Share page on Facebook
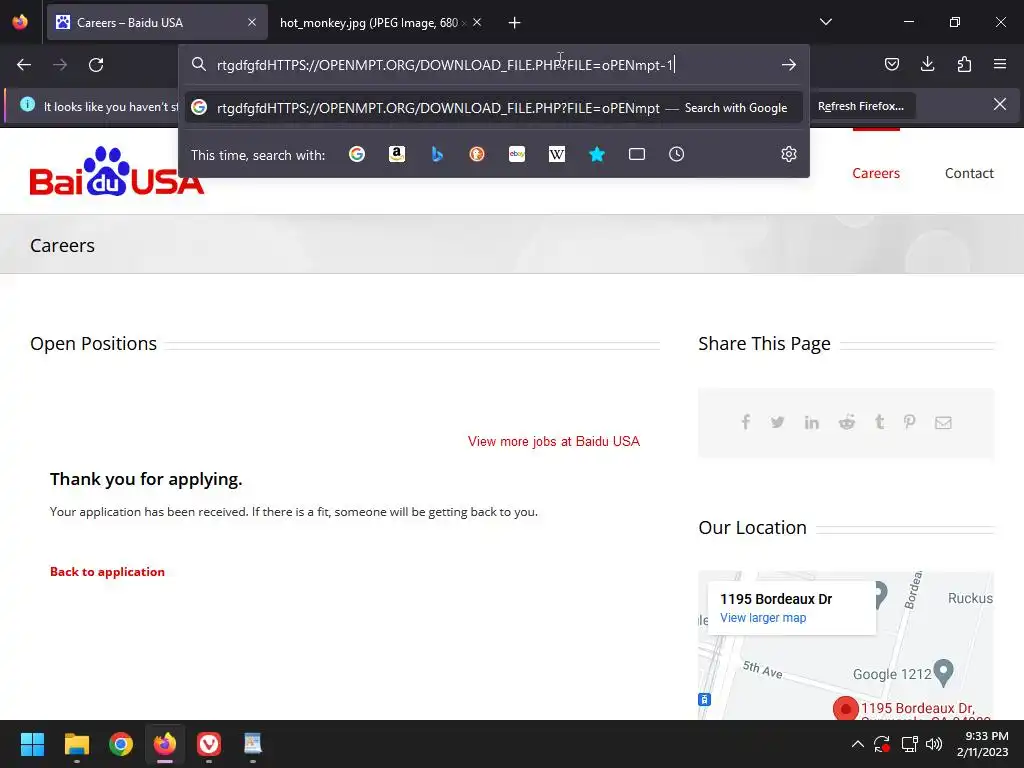 click(745, 422)
